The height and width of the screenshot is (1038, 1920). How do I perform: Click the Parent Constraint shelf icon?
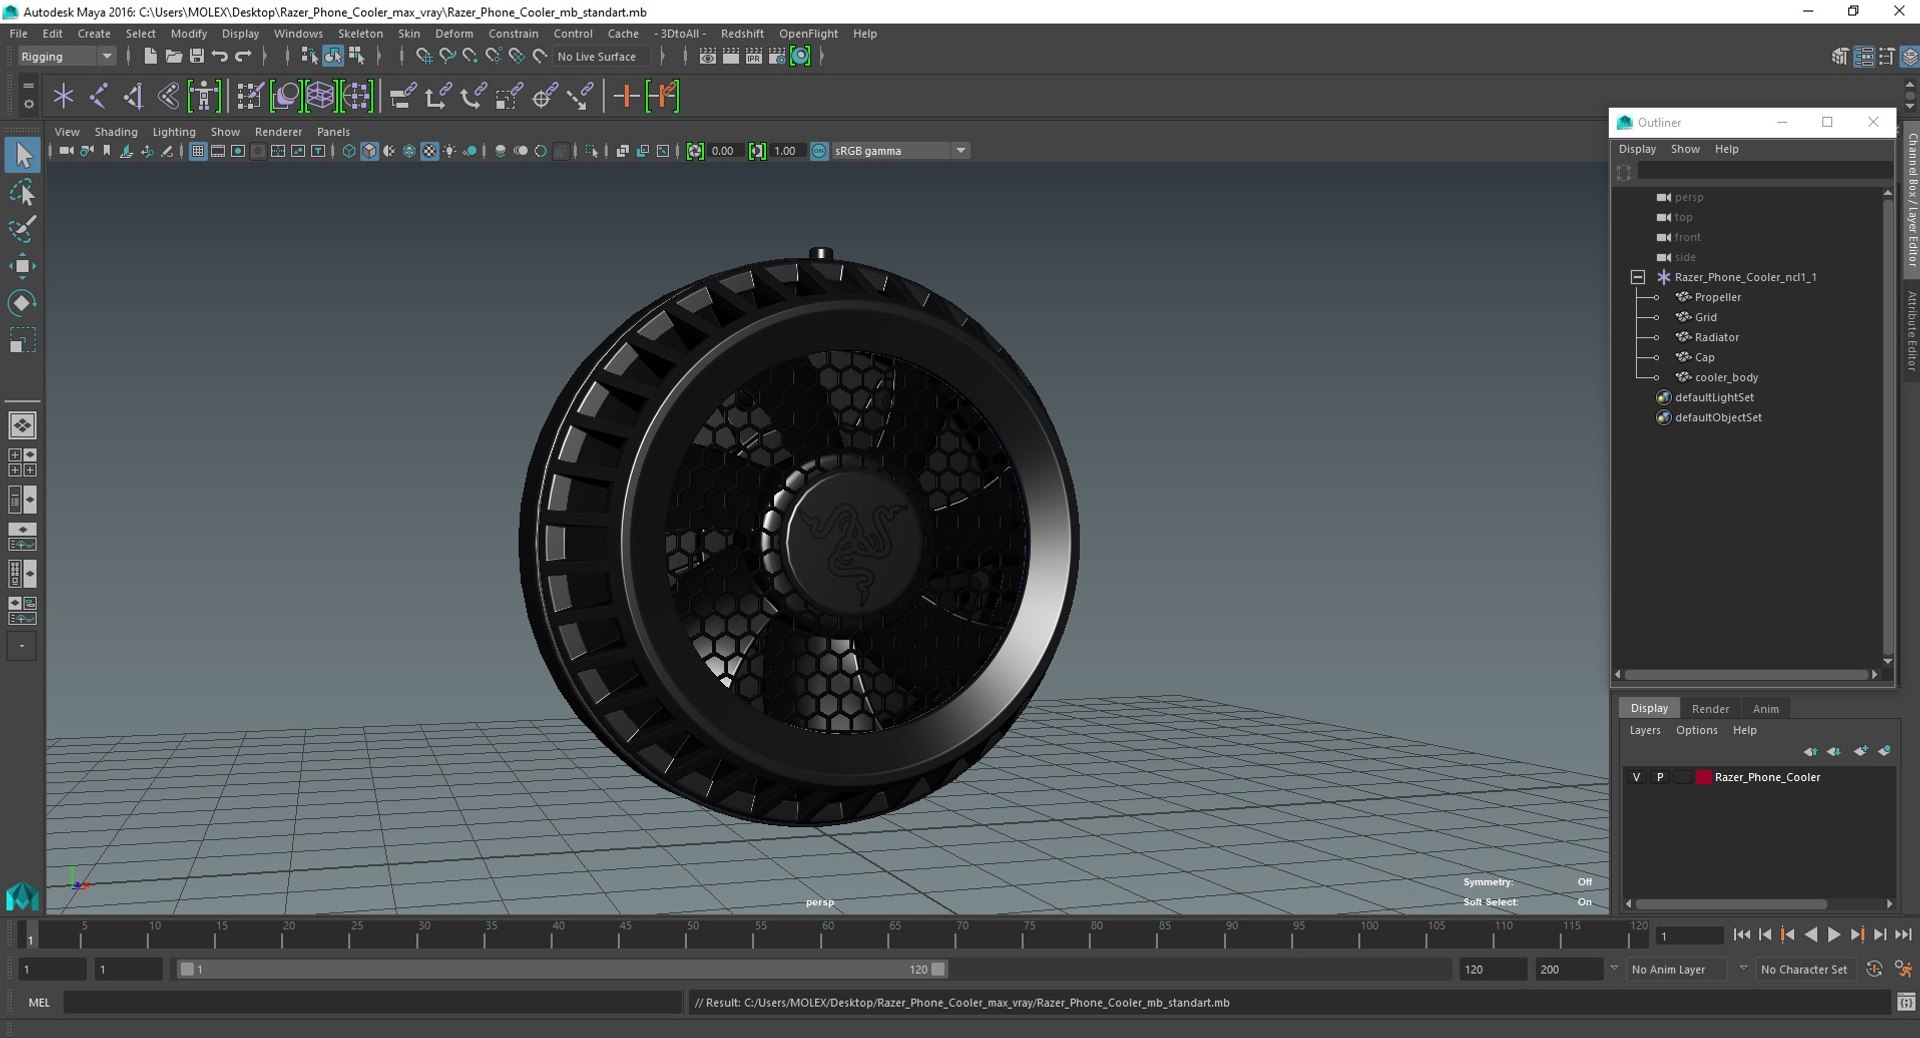402,96
